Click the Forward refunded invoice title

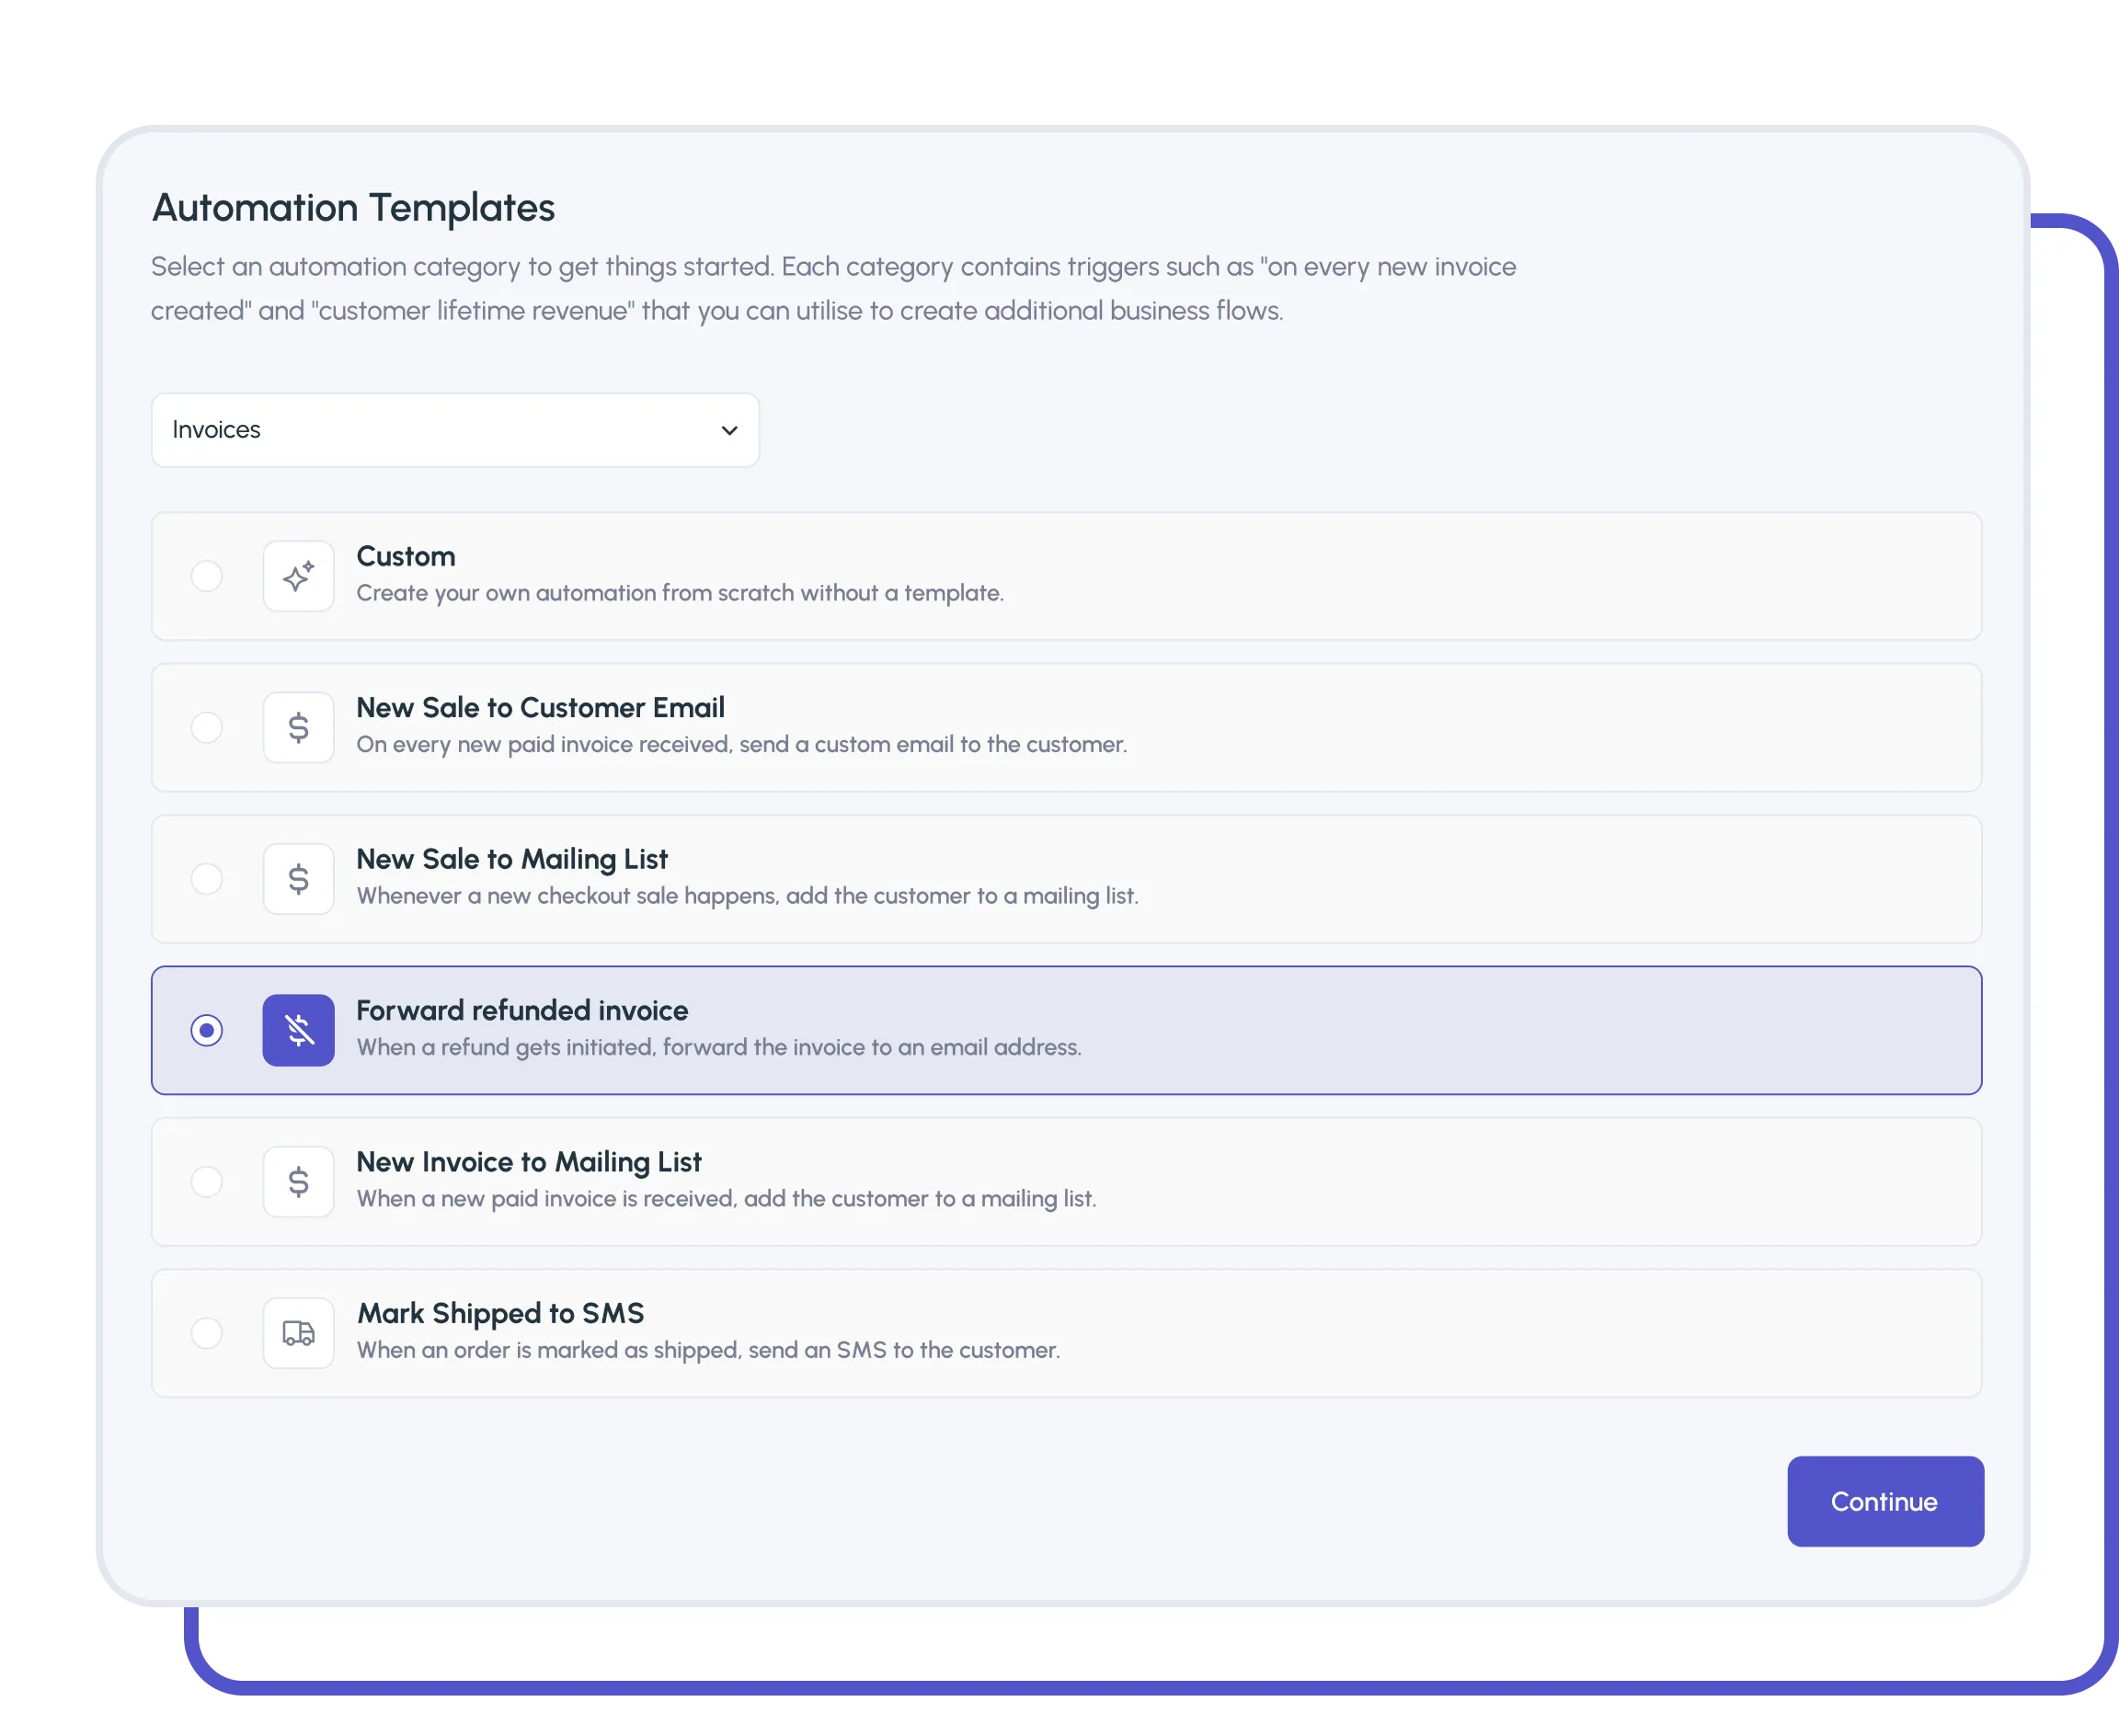pyautogui.click(x=522, y=1011)
